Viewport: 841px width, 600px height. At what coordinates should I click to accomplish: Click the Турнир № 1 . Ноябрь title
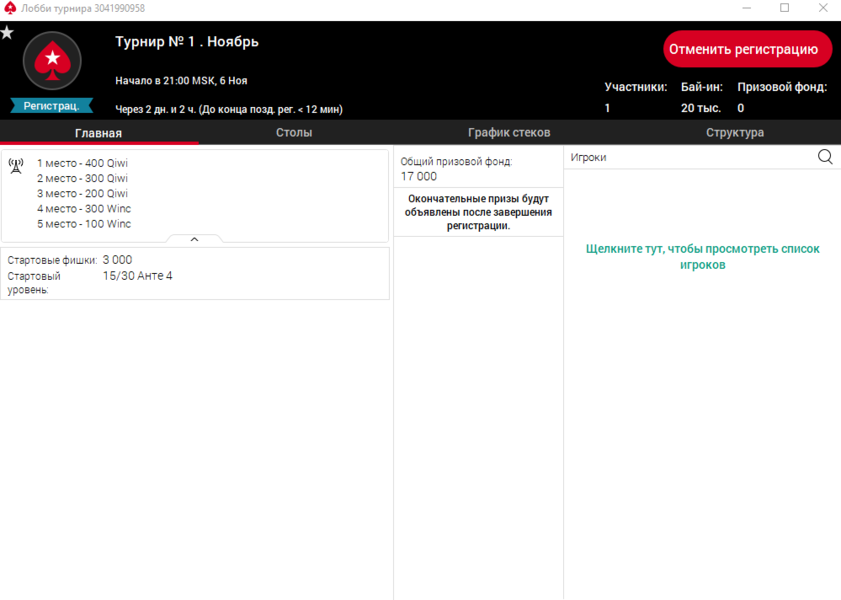click(x=187, y=42)
